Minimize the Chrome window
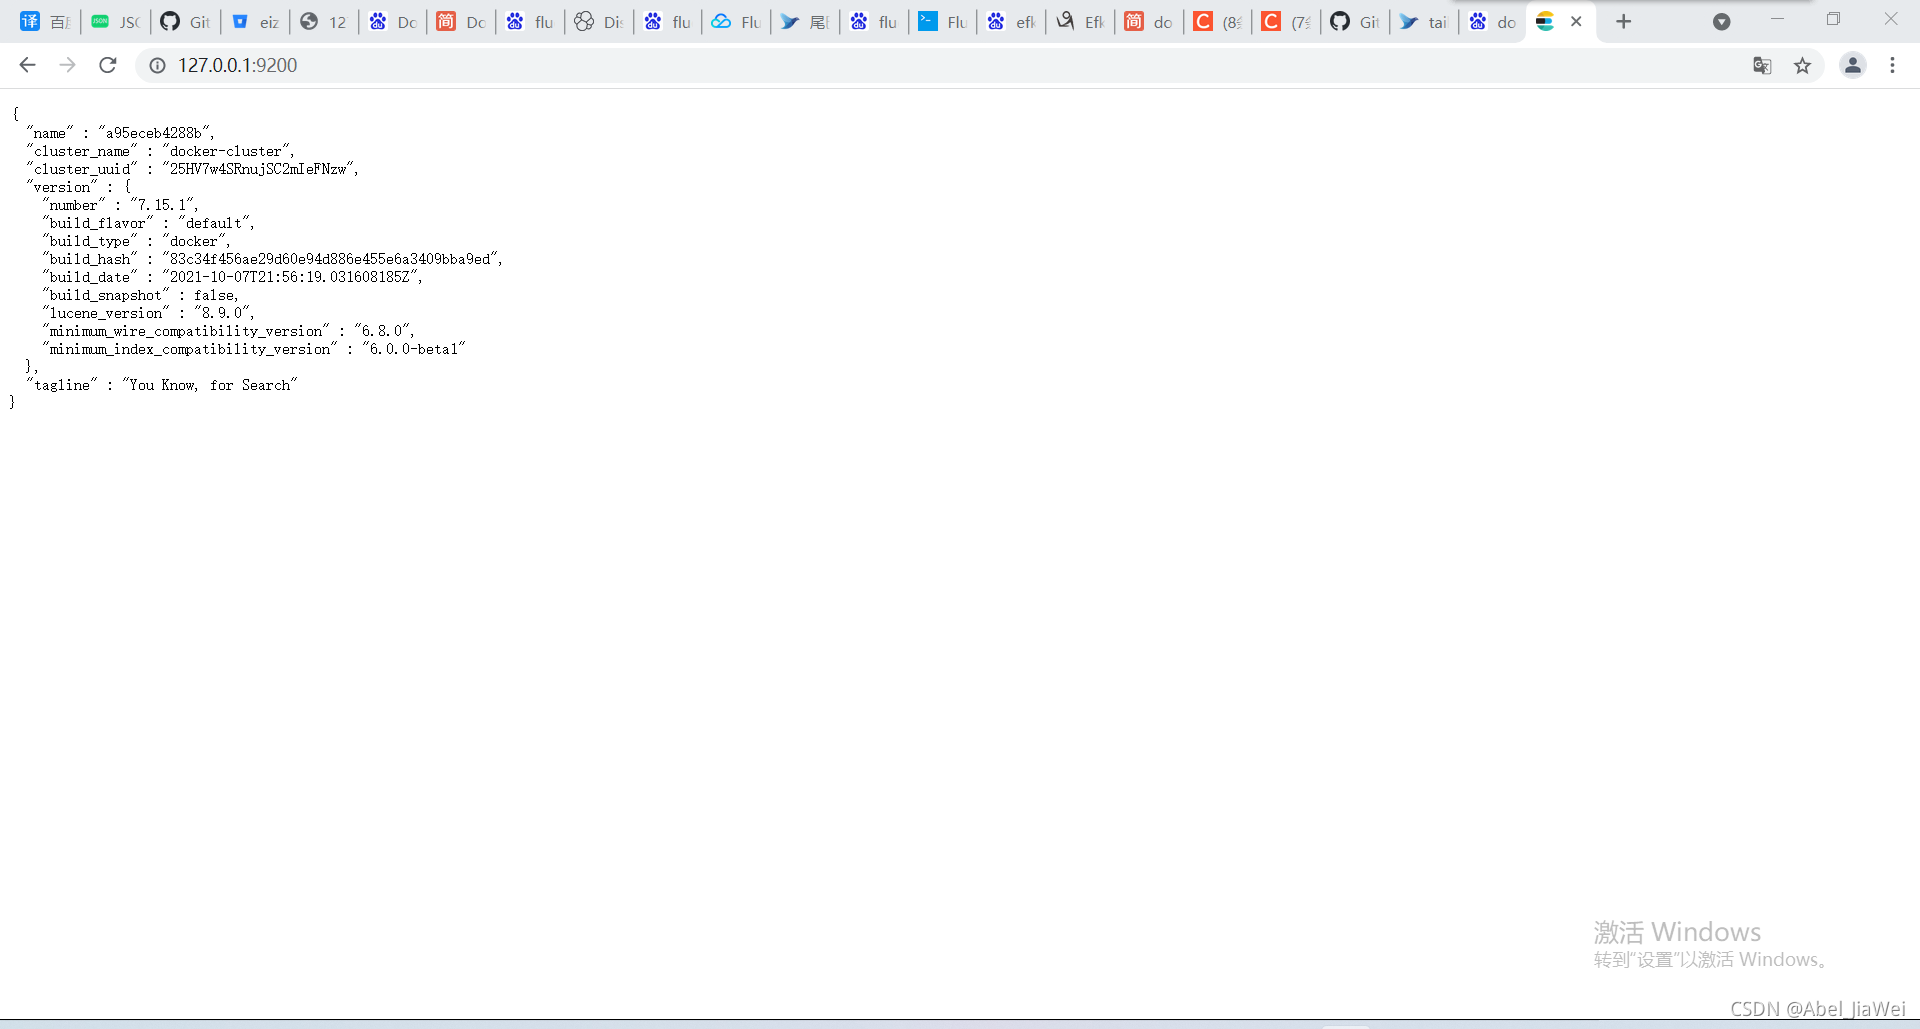The height and width of the screenshot is (1029, 1920). point(1777,19)
